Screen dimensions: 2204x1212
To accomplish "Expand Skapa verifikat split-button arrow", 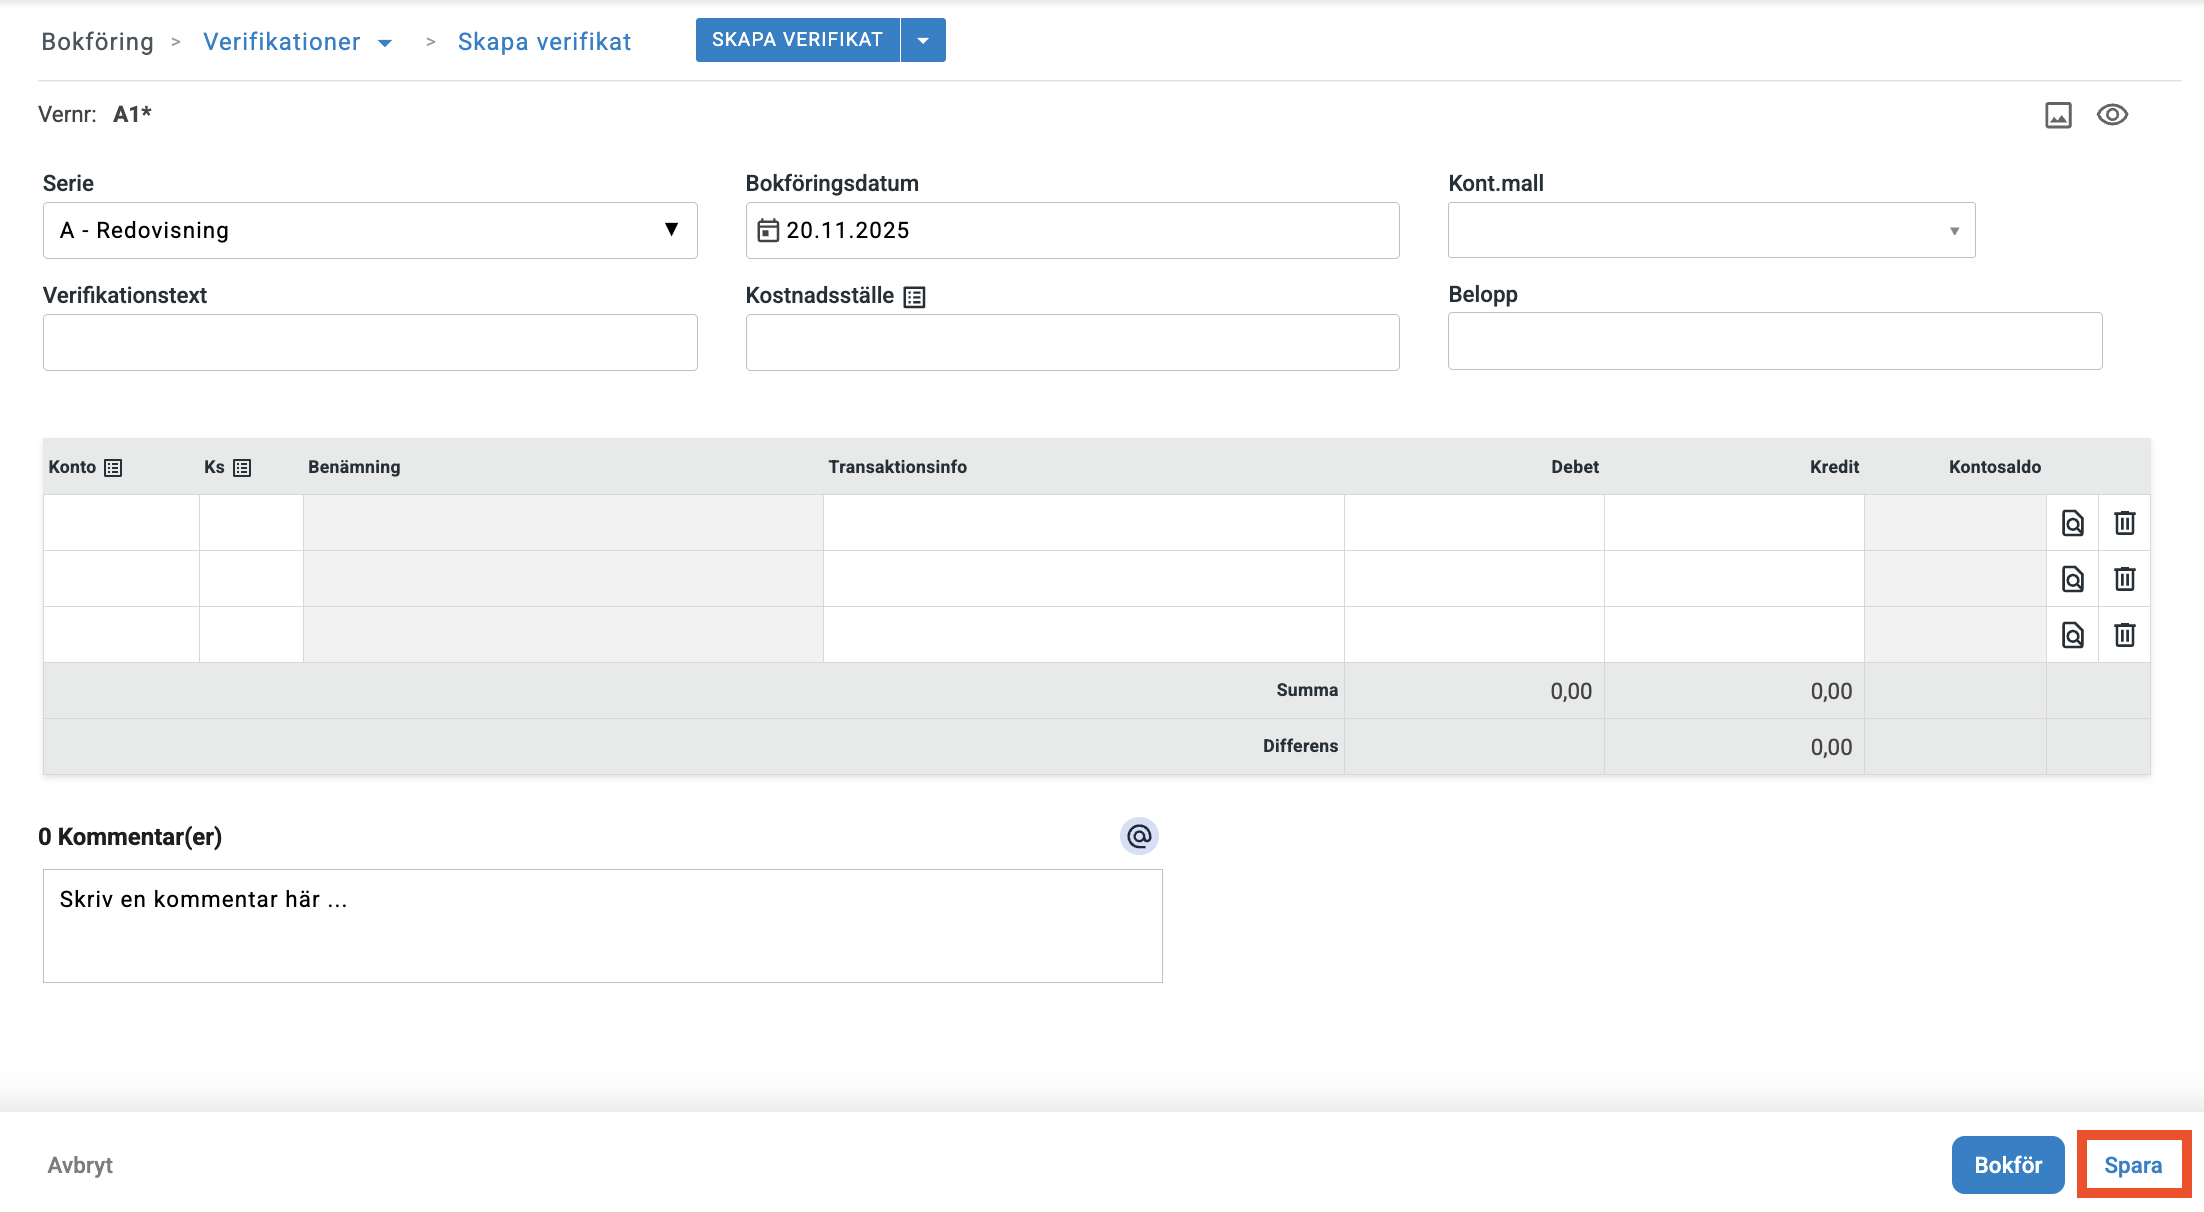I will [x=923, y=41].
